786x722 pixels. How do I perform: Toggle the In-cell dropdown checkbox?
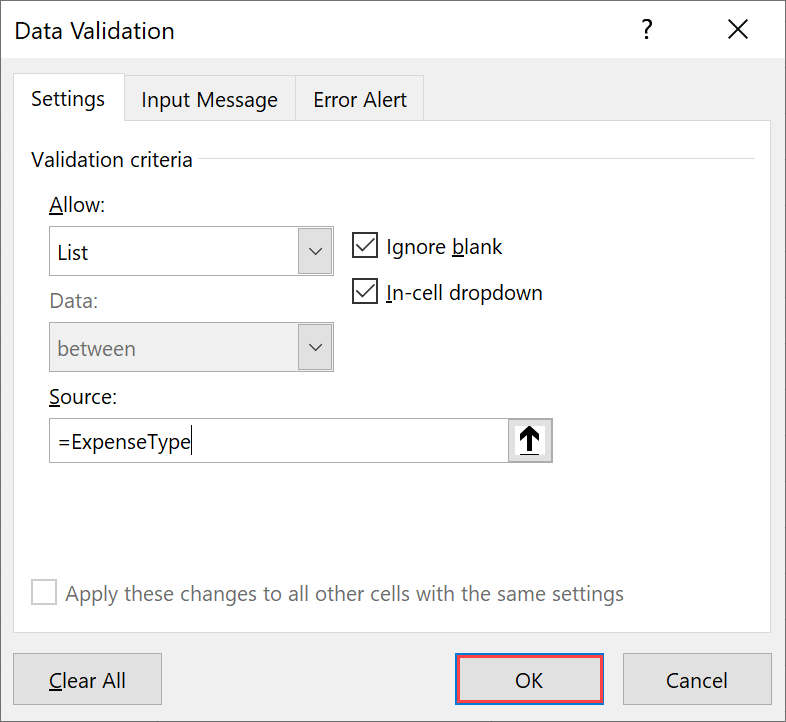pos(364,291)
